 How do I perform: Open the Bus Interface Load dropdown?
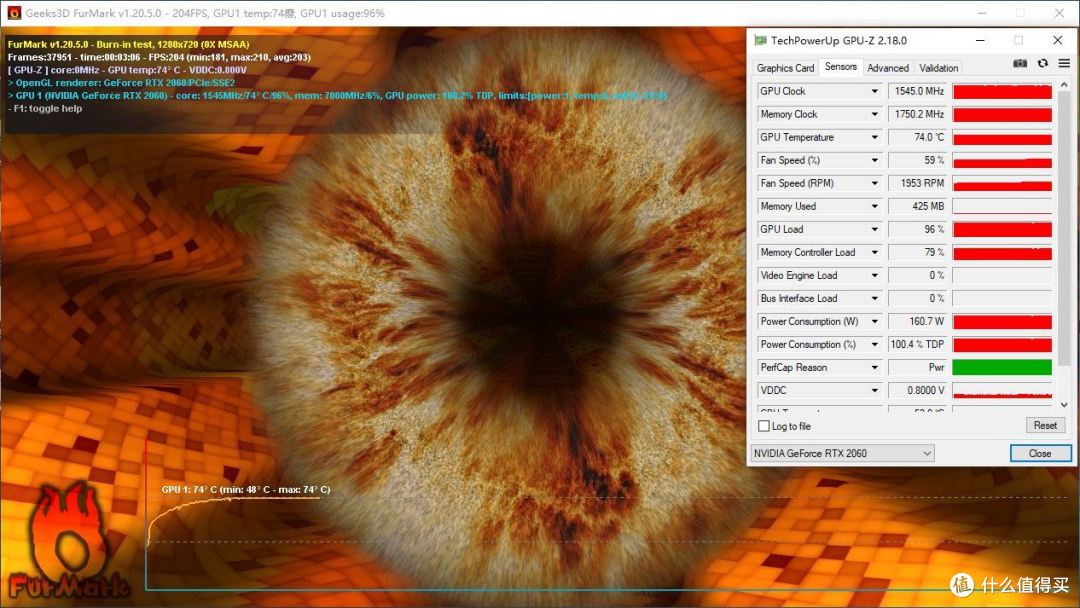pyautogui.click(x=874, y=298)
